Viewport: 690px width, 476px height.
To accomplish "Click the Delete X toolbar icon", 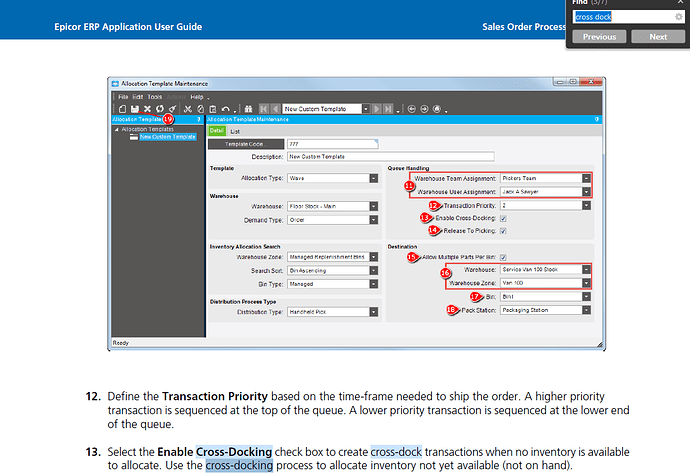I will 147,109.
